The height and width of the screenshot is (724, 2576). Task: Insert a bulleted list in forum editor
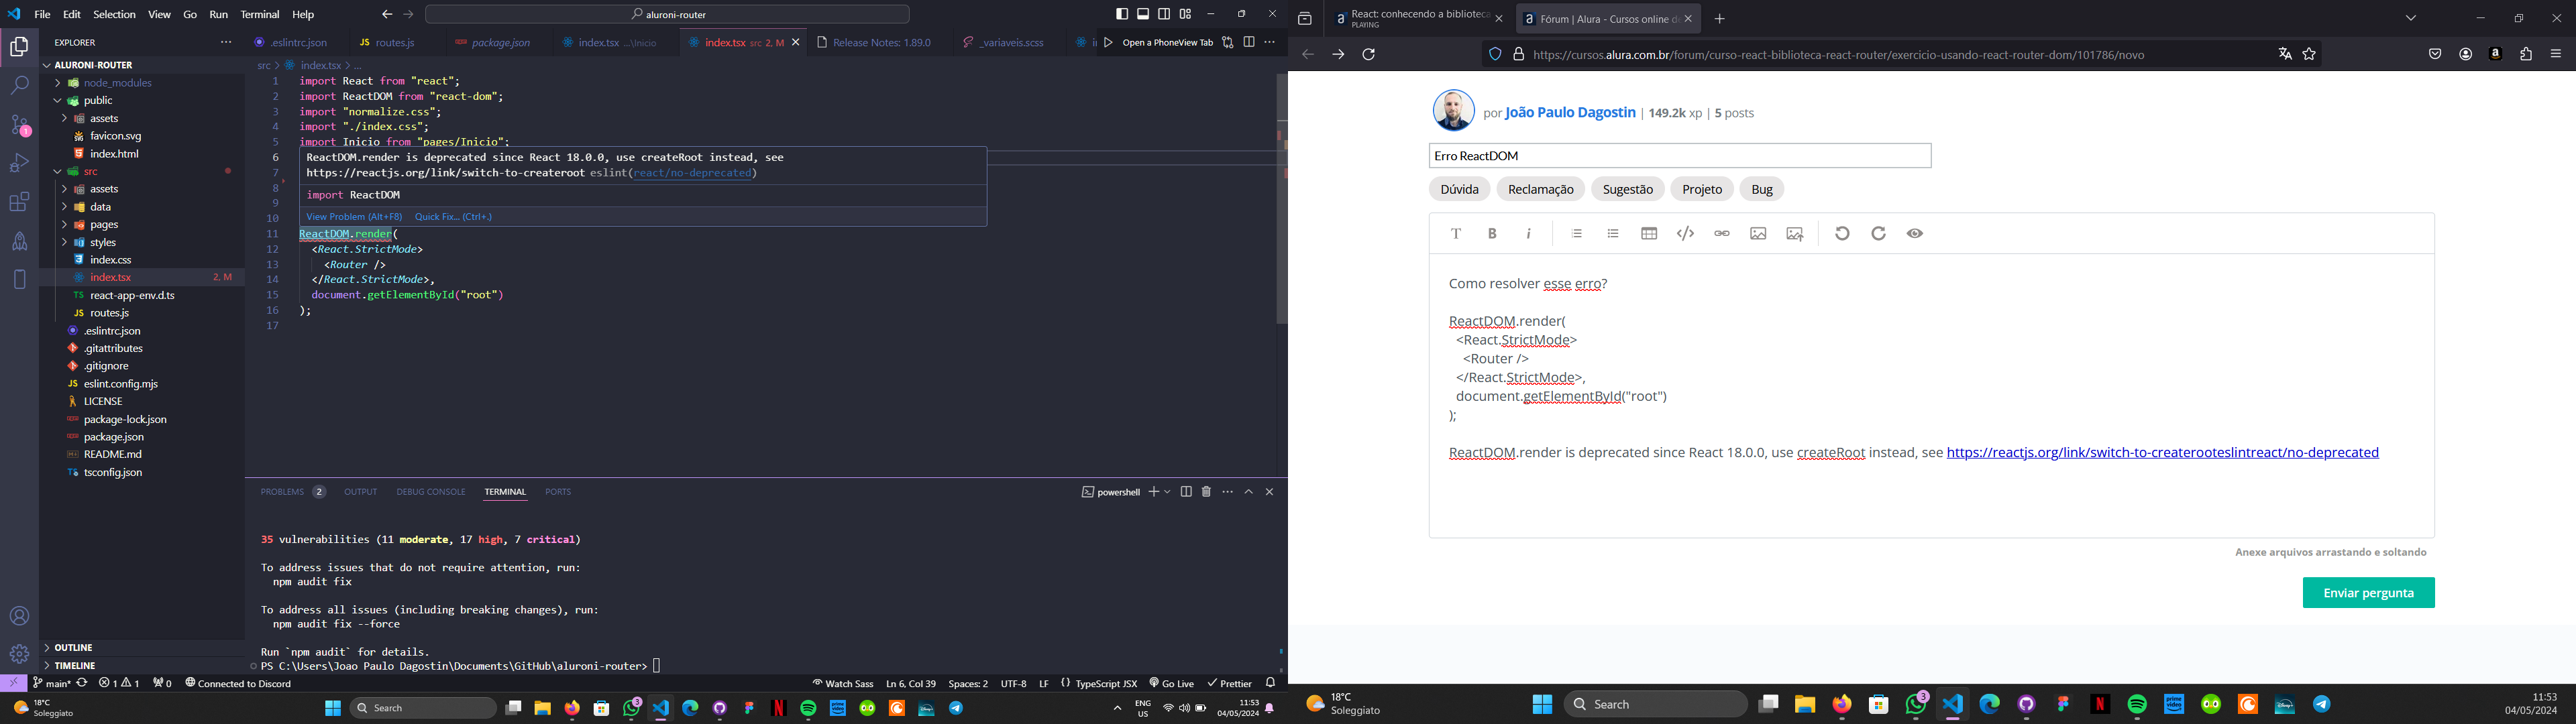tap(1613, 233)
